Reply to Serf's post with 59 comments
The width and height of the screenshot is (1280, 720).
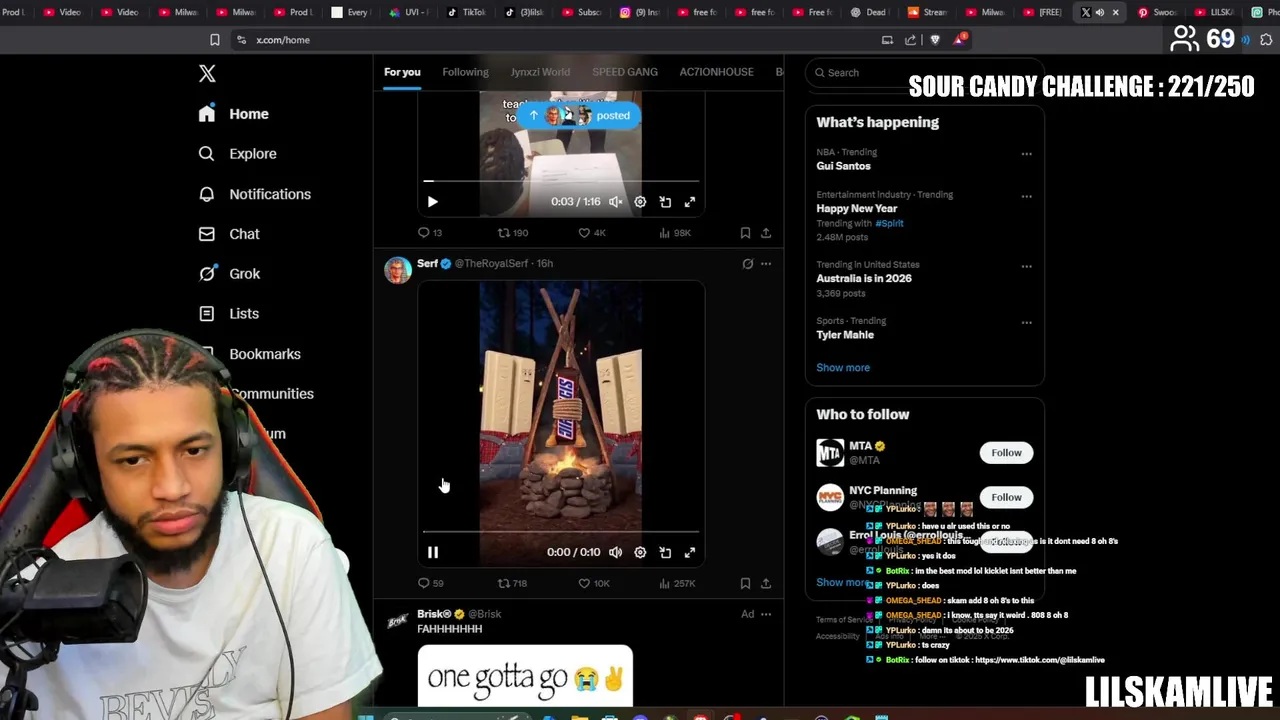431,583
